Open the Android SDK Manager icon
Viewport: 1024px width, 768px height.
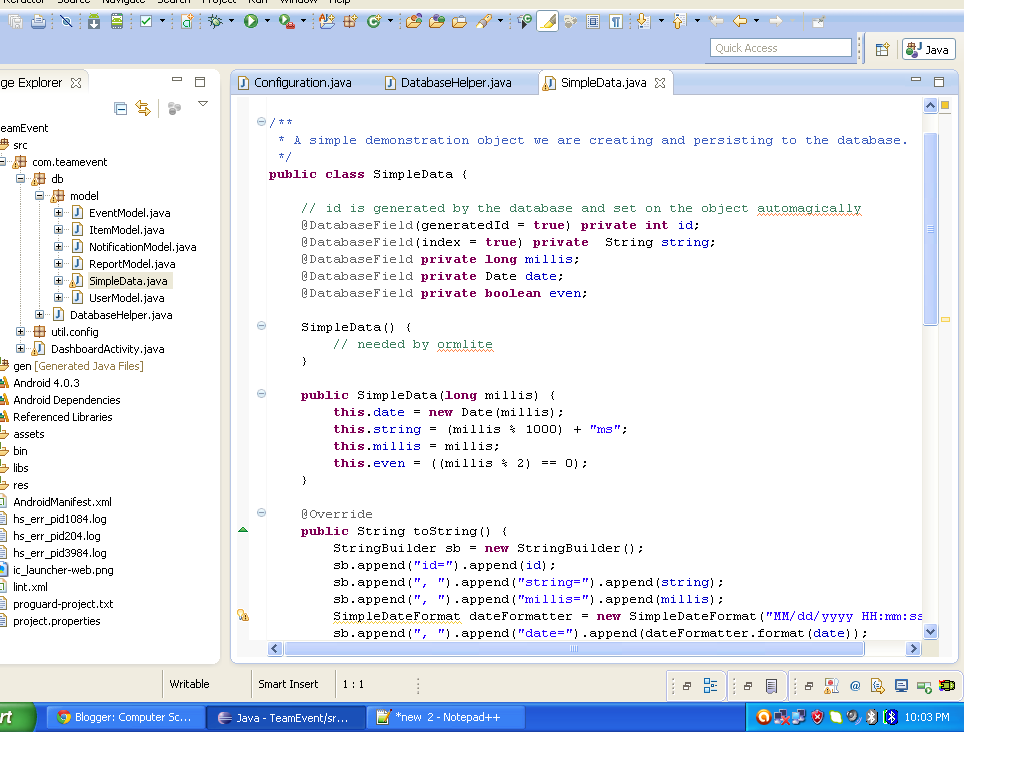(x=94, y=22)
